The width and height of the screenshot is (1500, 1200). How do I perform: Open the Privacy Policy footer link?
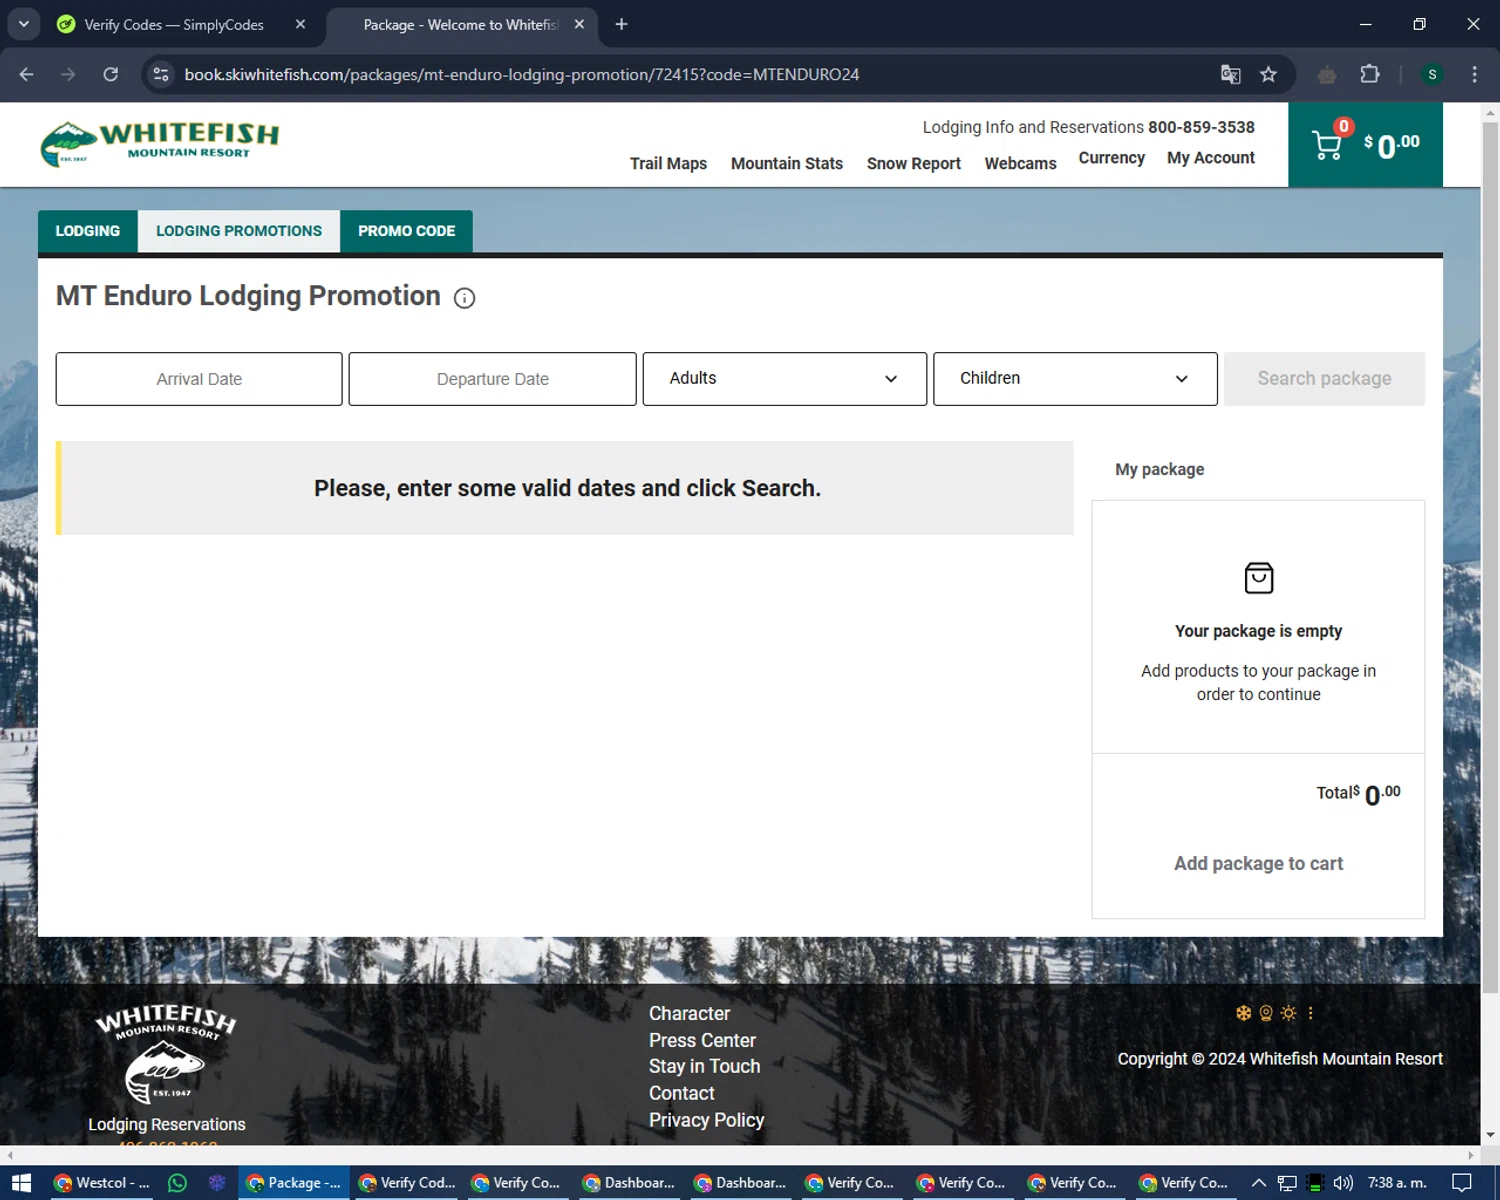pos(706,1120)
